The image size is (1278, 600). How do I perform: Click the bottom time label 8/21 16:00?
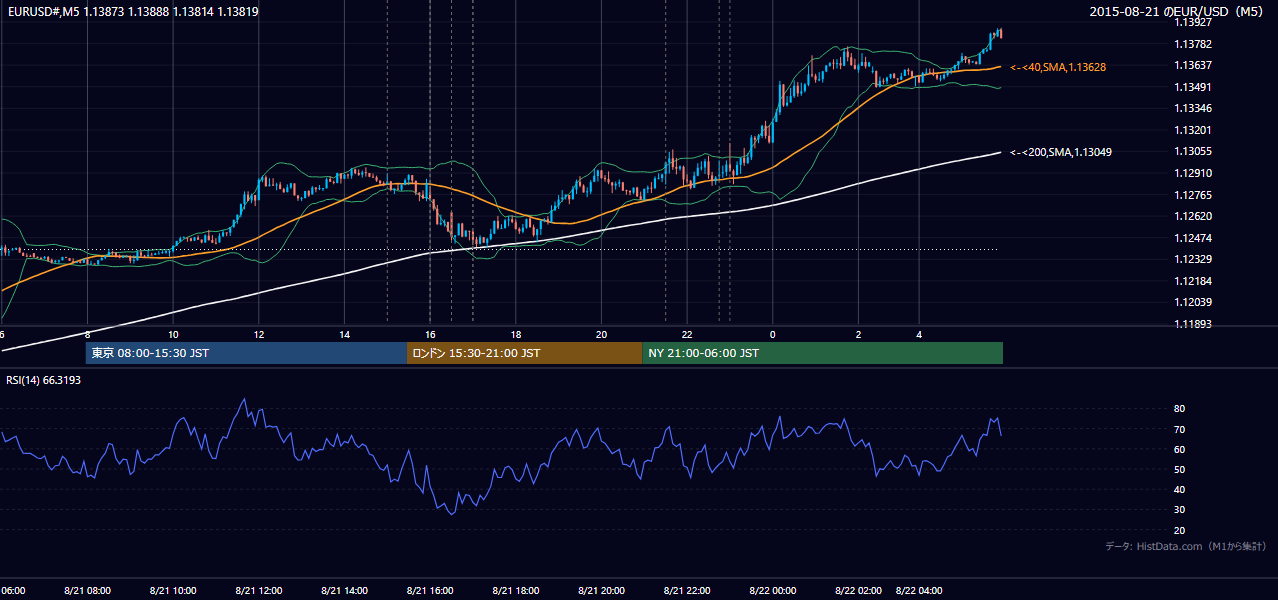pos(430,591)
